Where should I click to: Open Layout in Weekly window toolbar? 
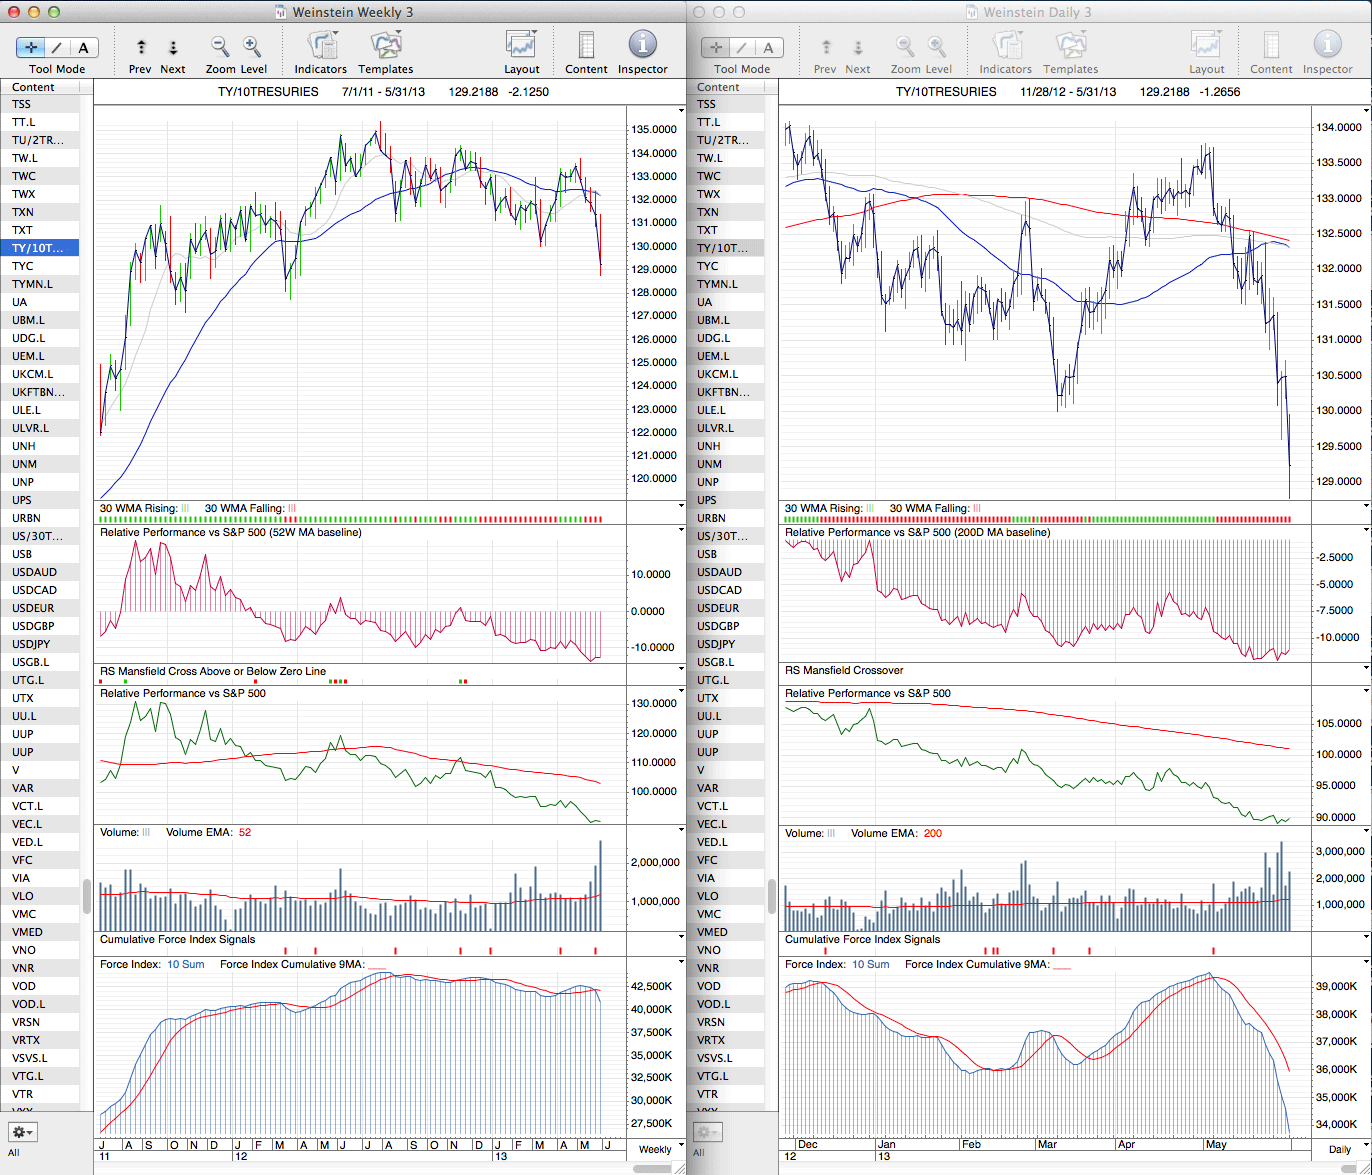[521, 47]
